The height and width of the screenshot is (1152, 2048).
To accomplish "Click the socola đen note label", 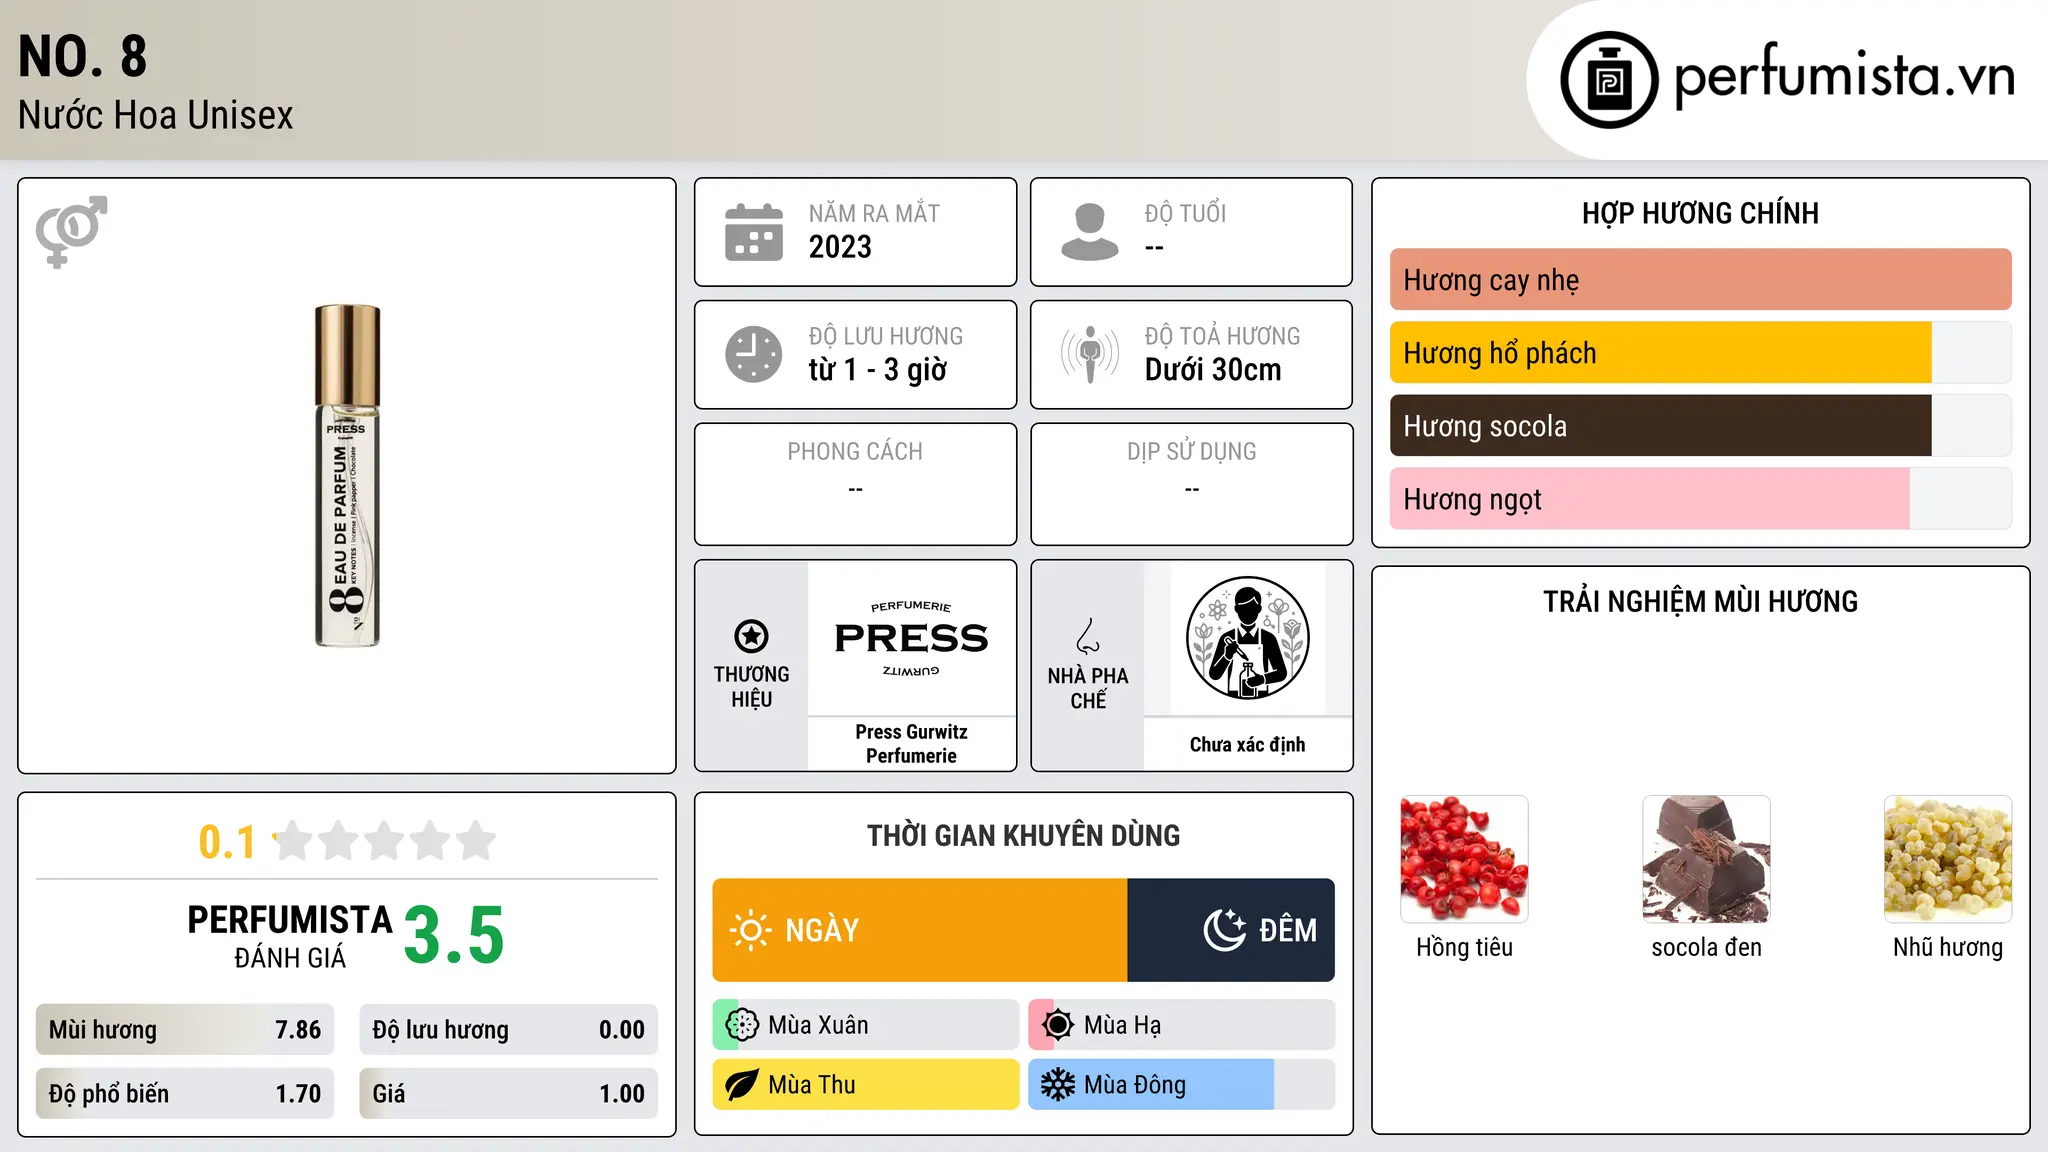I will click(x=1706, y=947).
